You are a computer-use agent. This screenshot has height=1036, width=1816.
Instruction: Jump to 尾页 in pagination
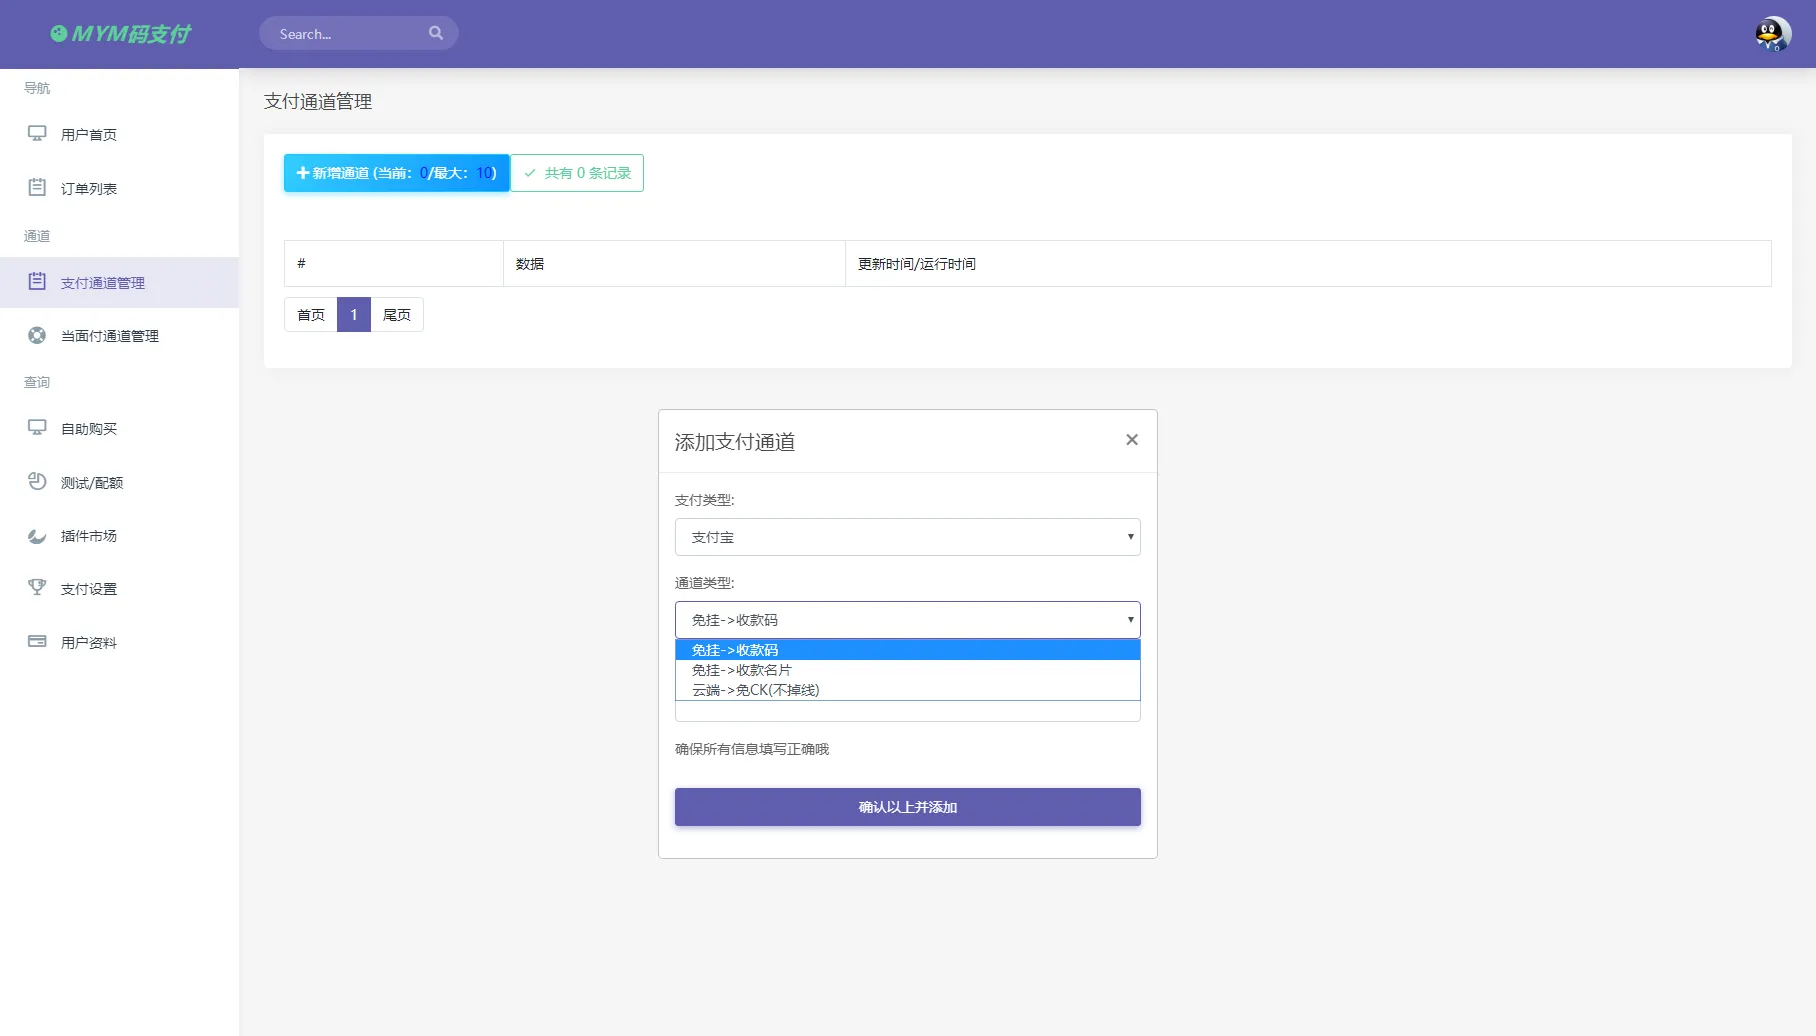click(x=397, y=314)
